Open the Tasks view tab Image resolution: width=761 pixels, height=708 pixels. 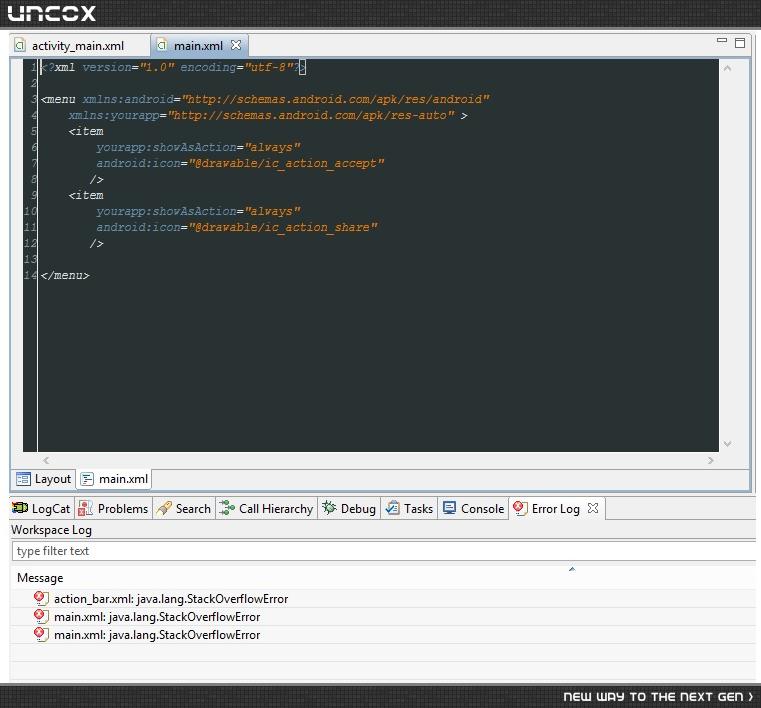click(409, 509)
